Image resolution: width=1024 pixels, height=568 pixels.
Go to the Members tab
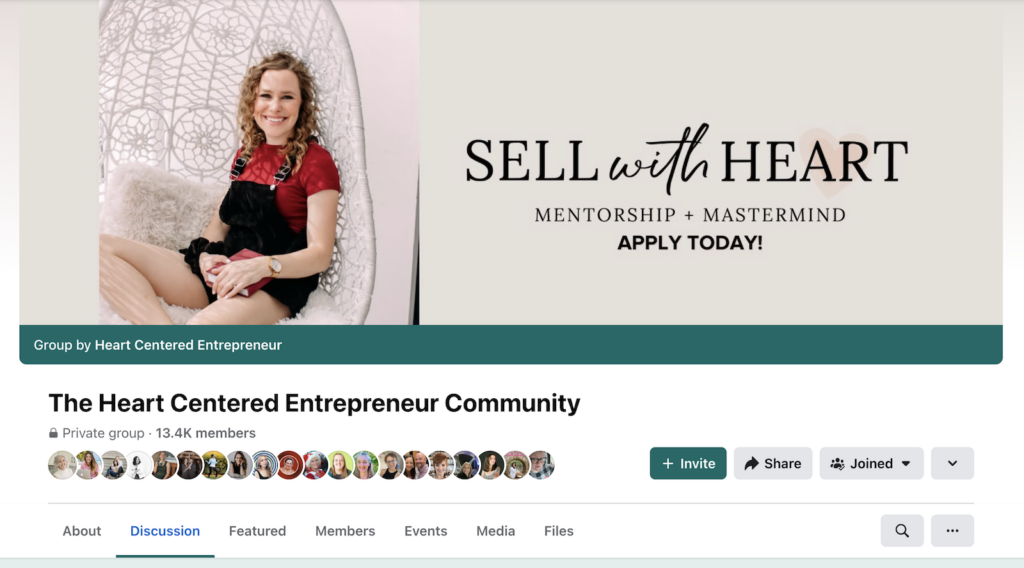(345, 531)
